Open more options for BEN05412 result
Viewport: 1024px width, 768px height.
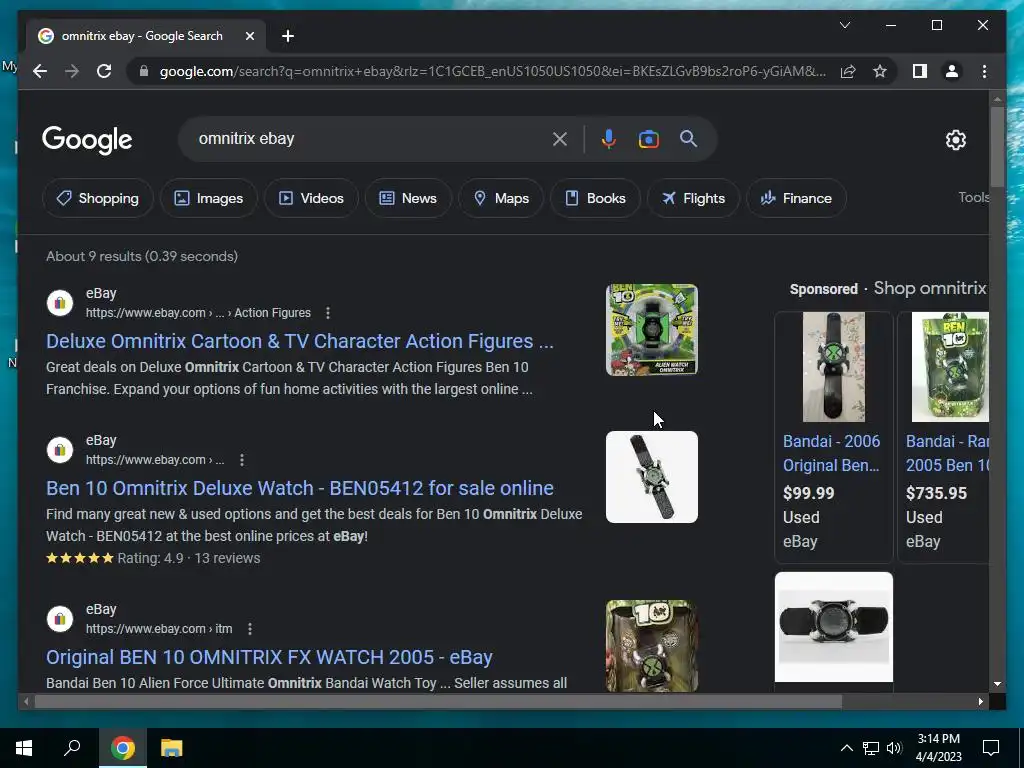[242, 460]
